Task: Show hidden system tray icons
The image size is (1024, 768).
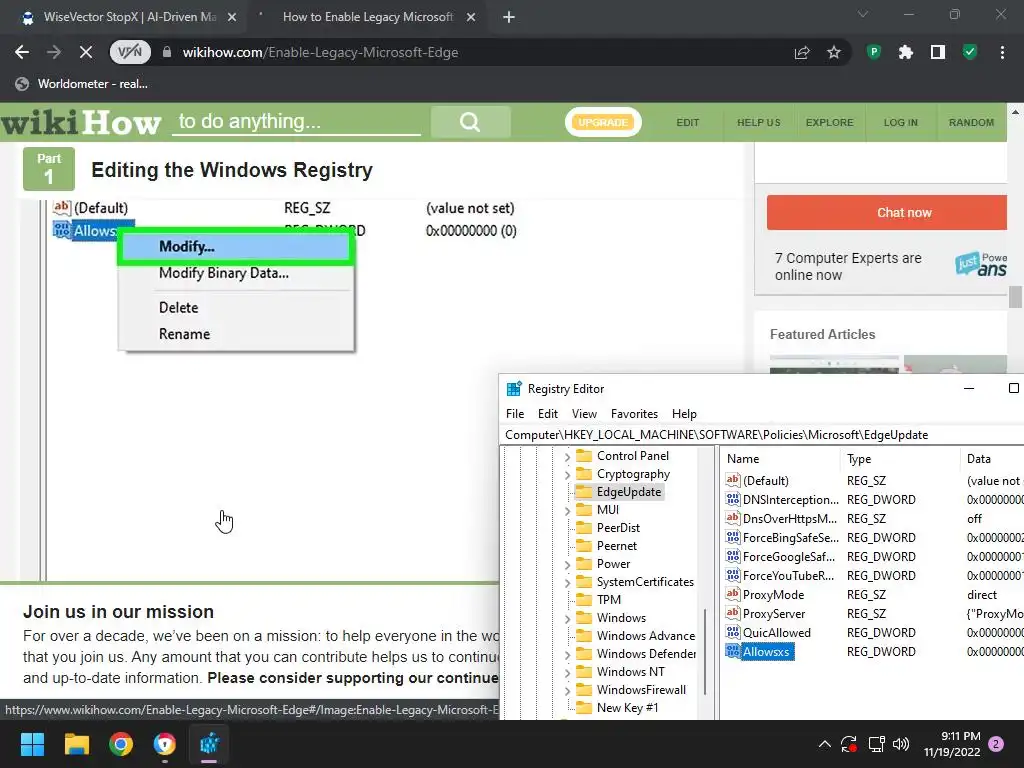Action: point(825,744)
